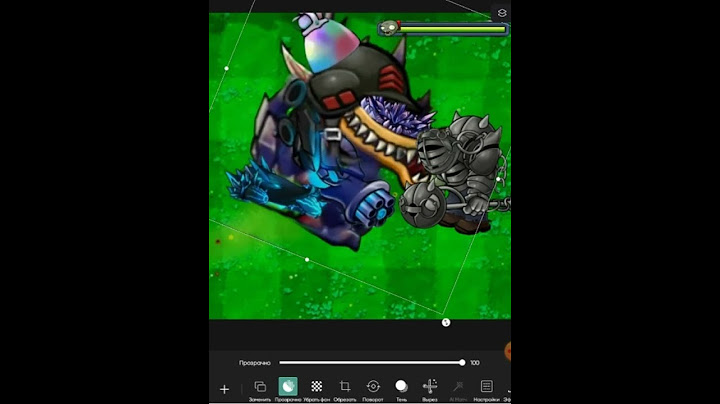Select the Тень shadow tool
720x404 pixels.
coord(401,390)
